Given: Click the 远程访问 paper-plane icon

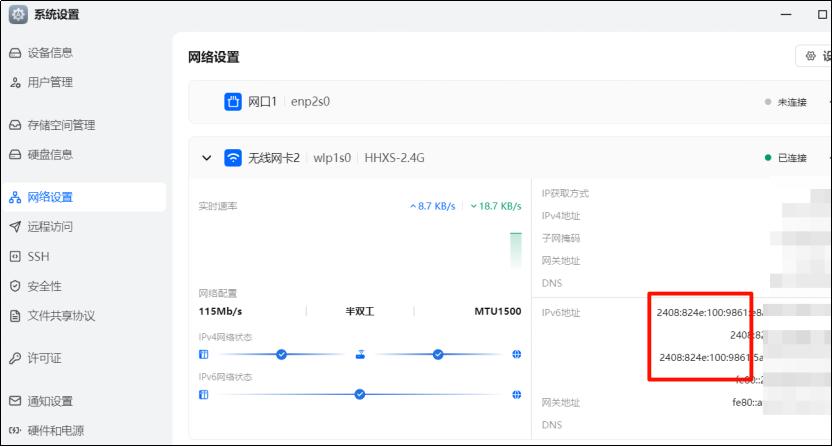Looking at the screenshot, I should point(15,227).
